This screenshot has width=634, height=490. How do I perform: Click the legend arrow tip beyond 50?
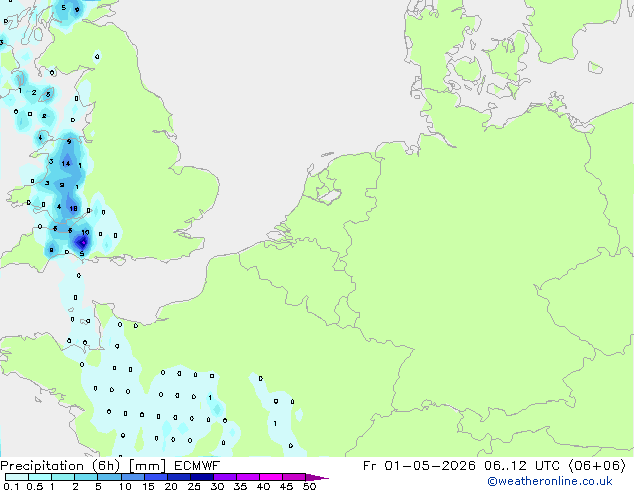(x=317, y=477)
